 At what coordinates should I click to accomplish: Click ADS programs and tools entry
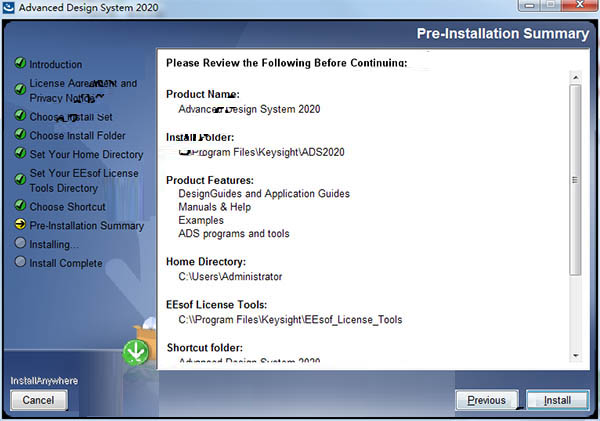tap(234, 233)
